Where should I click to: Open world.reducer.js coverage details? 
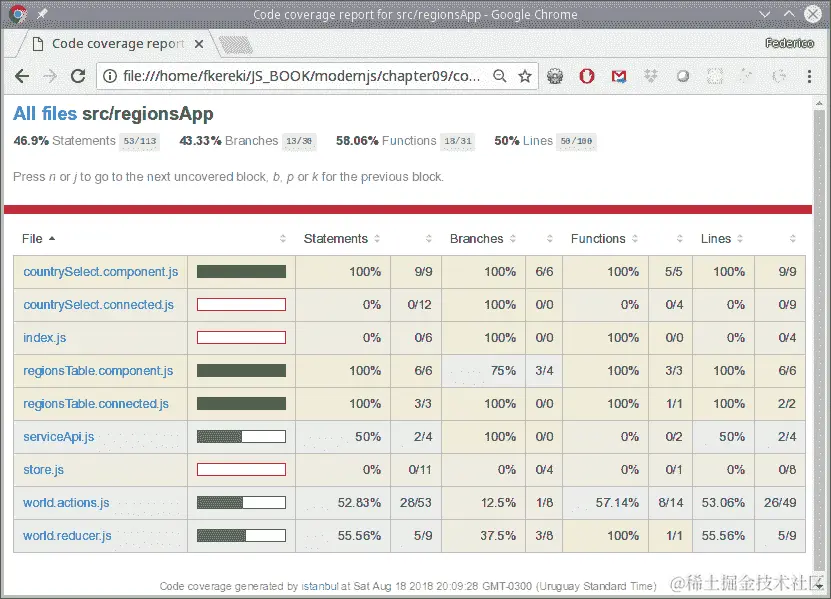[x=67, y=535]
